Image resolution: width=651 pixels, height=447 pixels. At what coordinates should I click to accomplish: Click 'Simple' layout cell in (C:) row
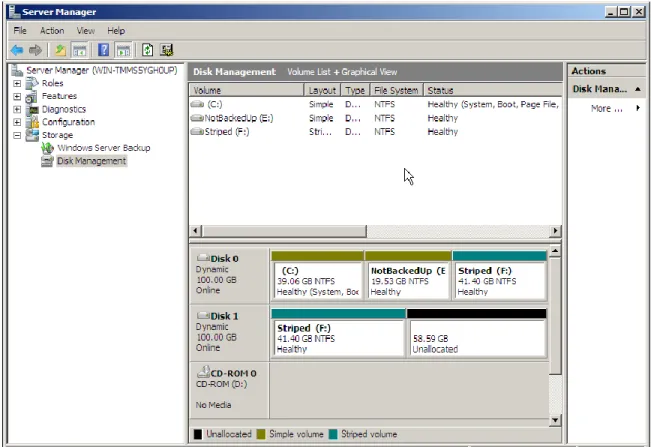pos(321,104)
